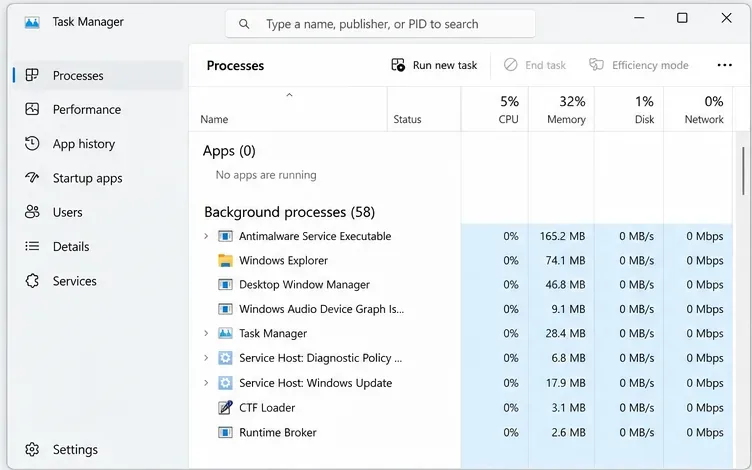This screenshot has width=752, height=470.
Task: Click the Windows Explorer folder icon
Action: (x=225, y=260)
